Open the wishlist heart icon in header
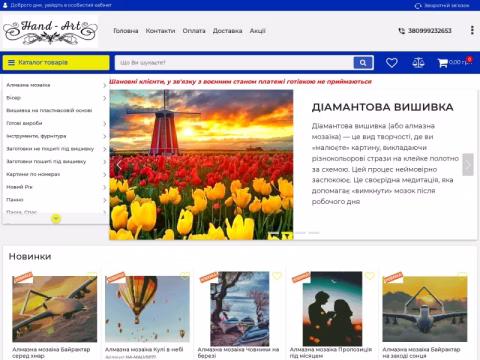Image resolution: width=480 pixels, height=360 pixels. coord(392,63)
